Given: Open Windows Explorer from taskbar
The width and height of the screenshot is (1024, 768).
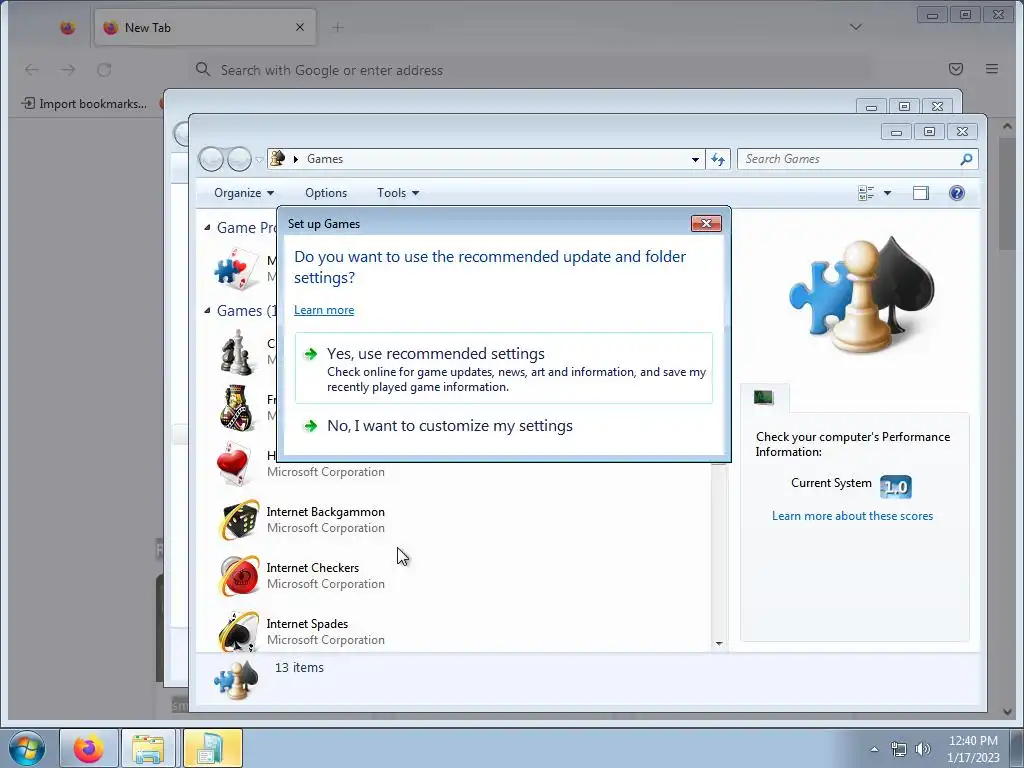Looking at the screenshot, I should (148, 748).
